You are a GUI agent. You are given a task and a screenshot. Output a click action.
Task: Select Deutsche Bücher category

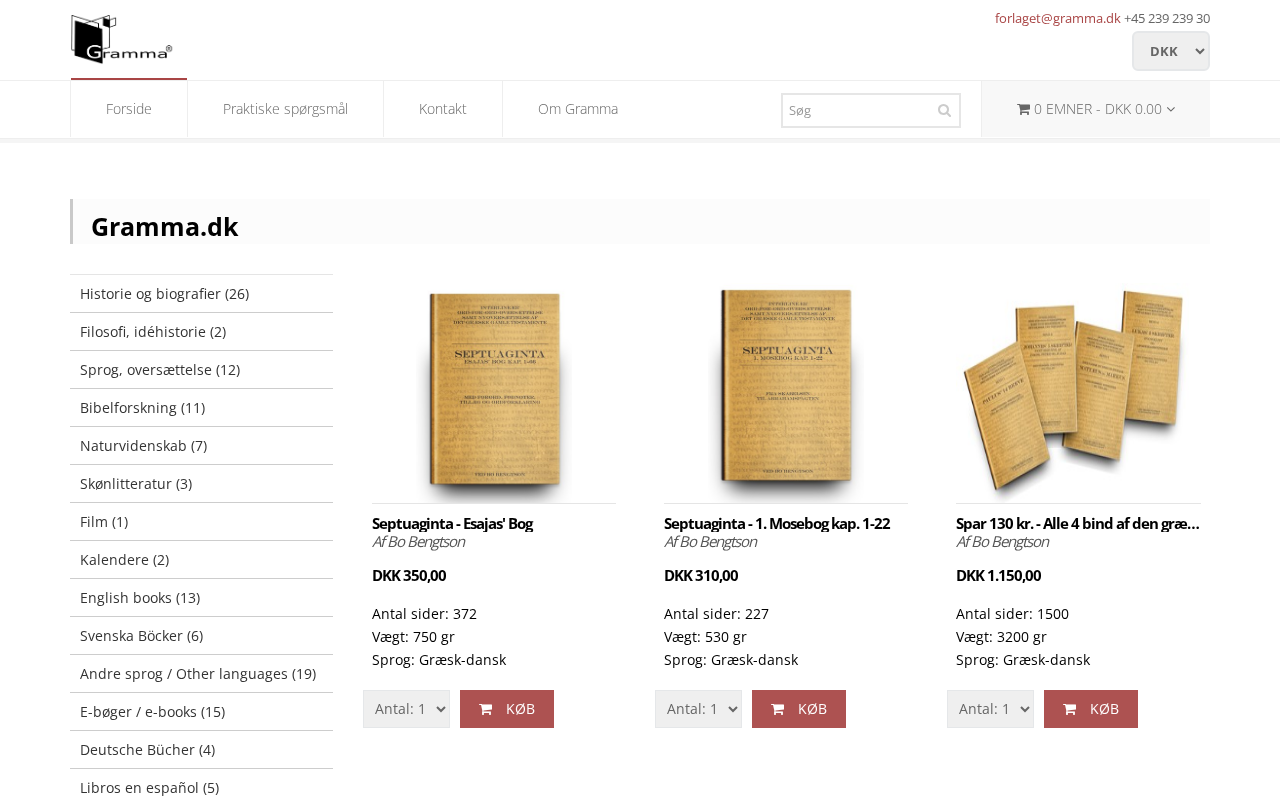(202, 750)
